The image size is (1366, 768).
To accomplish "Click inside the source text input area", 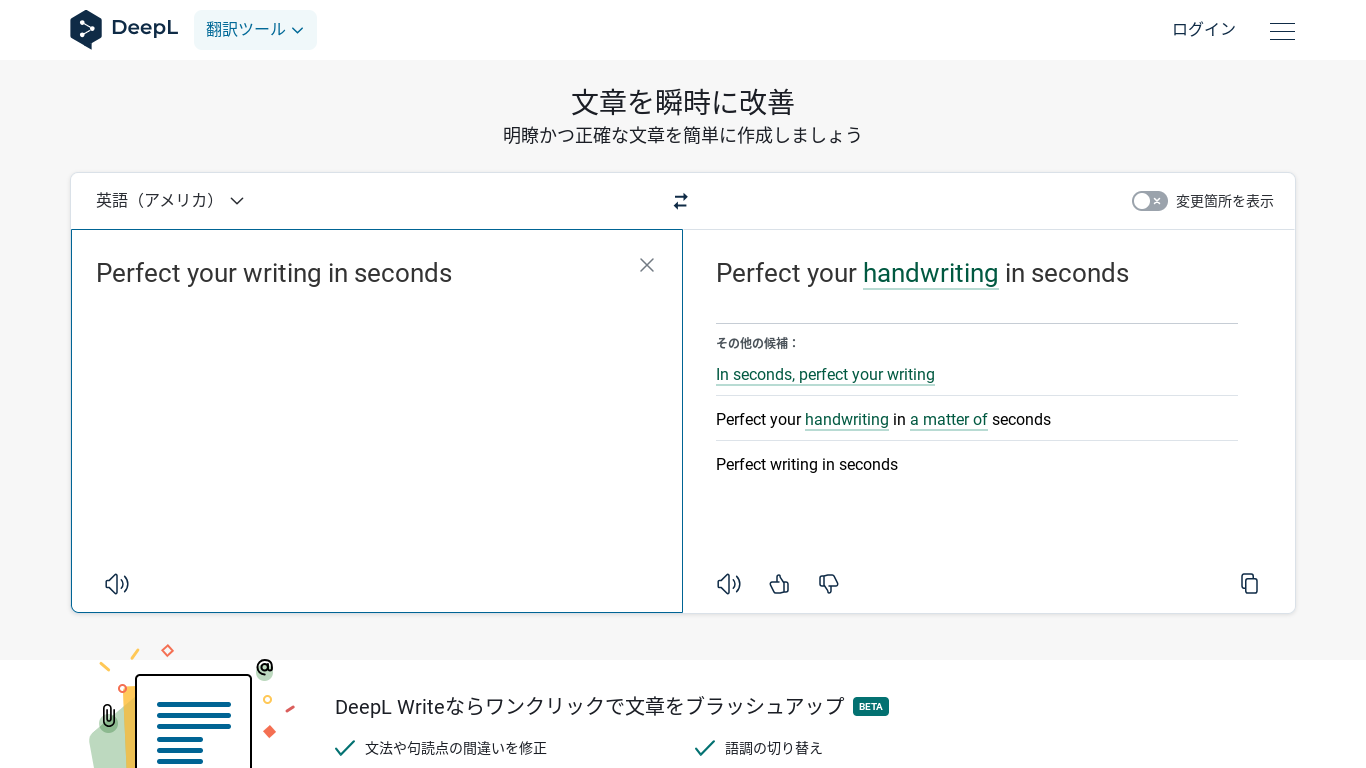I will pos(376,420).
